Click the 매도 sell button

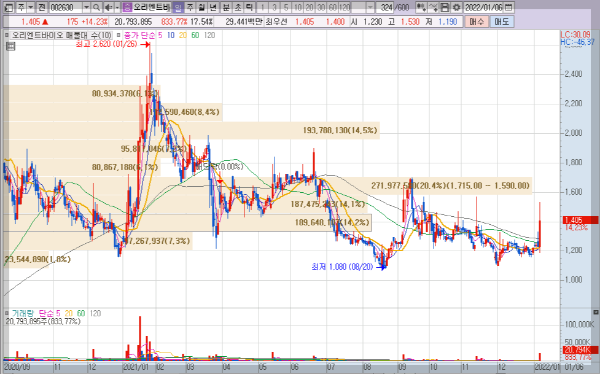(x=502, y=22)
